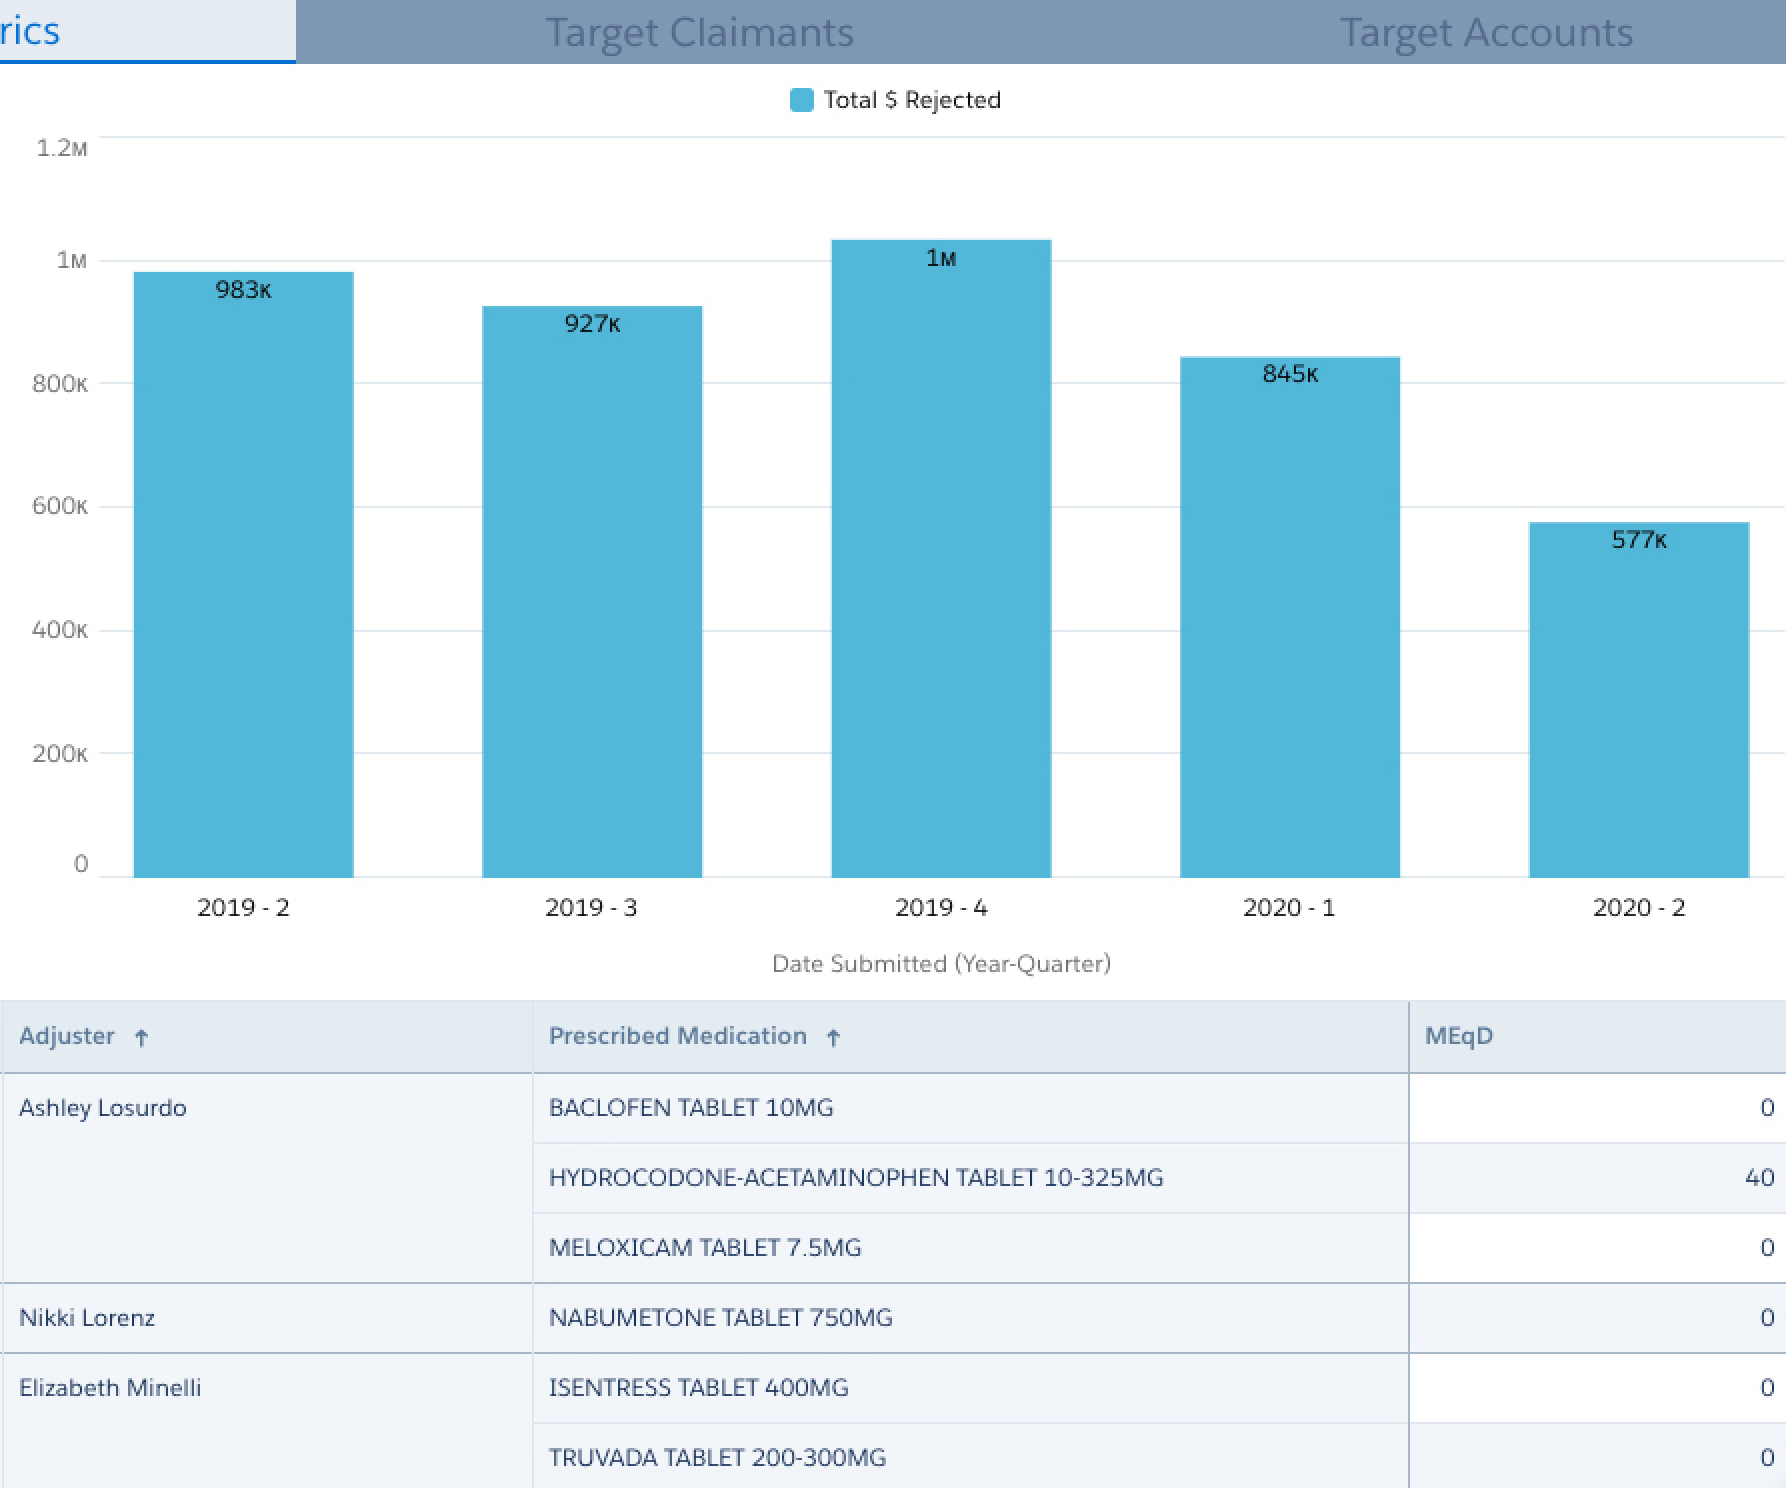Switch to the Target Claimants tab
Image resolution: width=1786 pixels, height=1488 pixels.
point(699,32)
